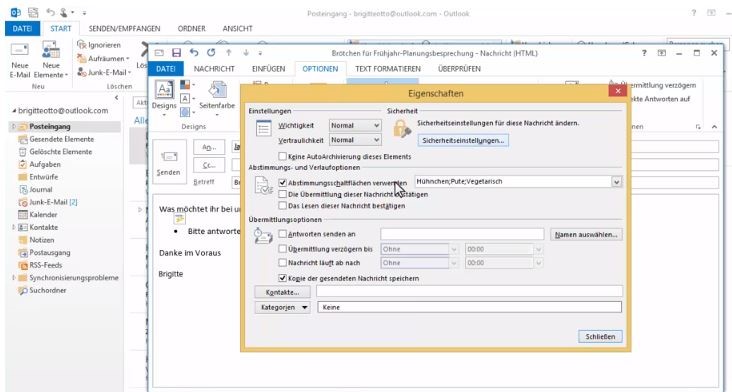Click the Antworten senden an text field

(x=462, y=234)
